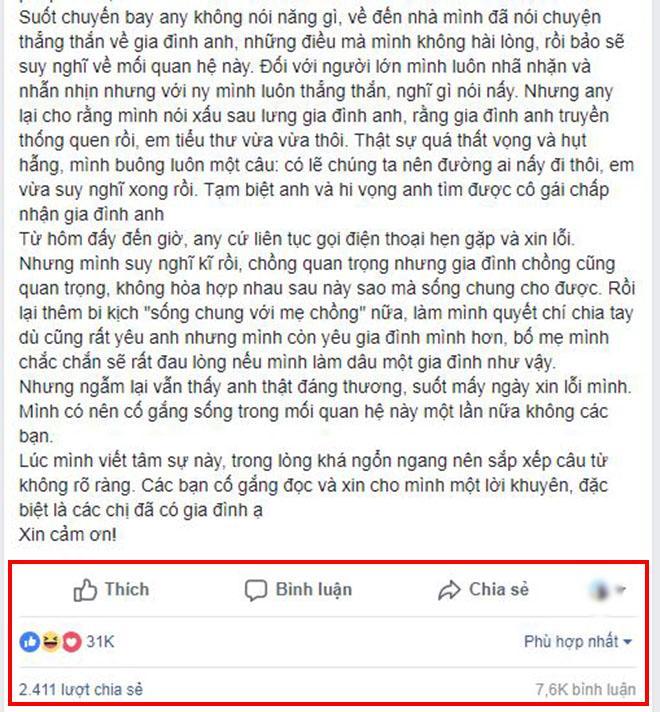This screenshot has height=712, width=660.
Task: Click the sentence starting "Từ hôm đấy đến giờ"
Action: tap(297, 239)
